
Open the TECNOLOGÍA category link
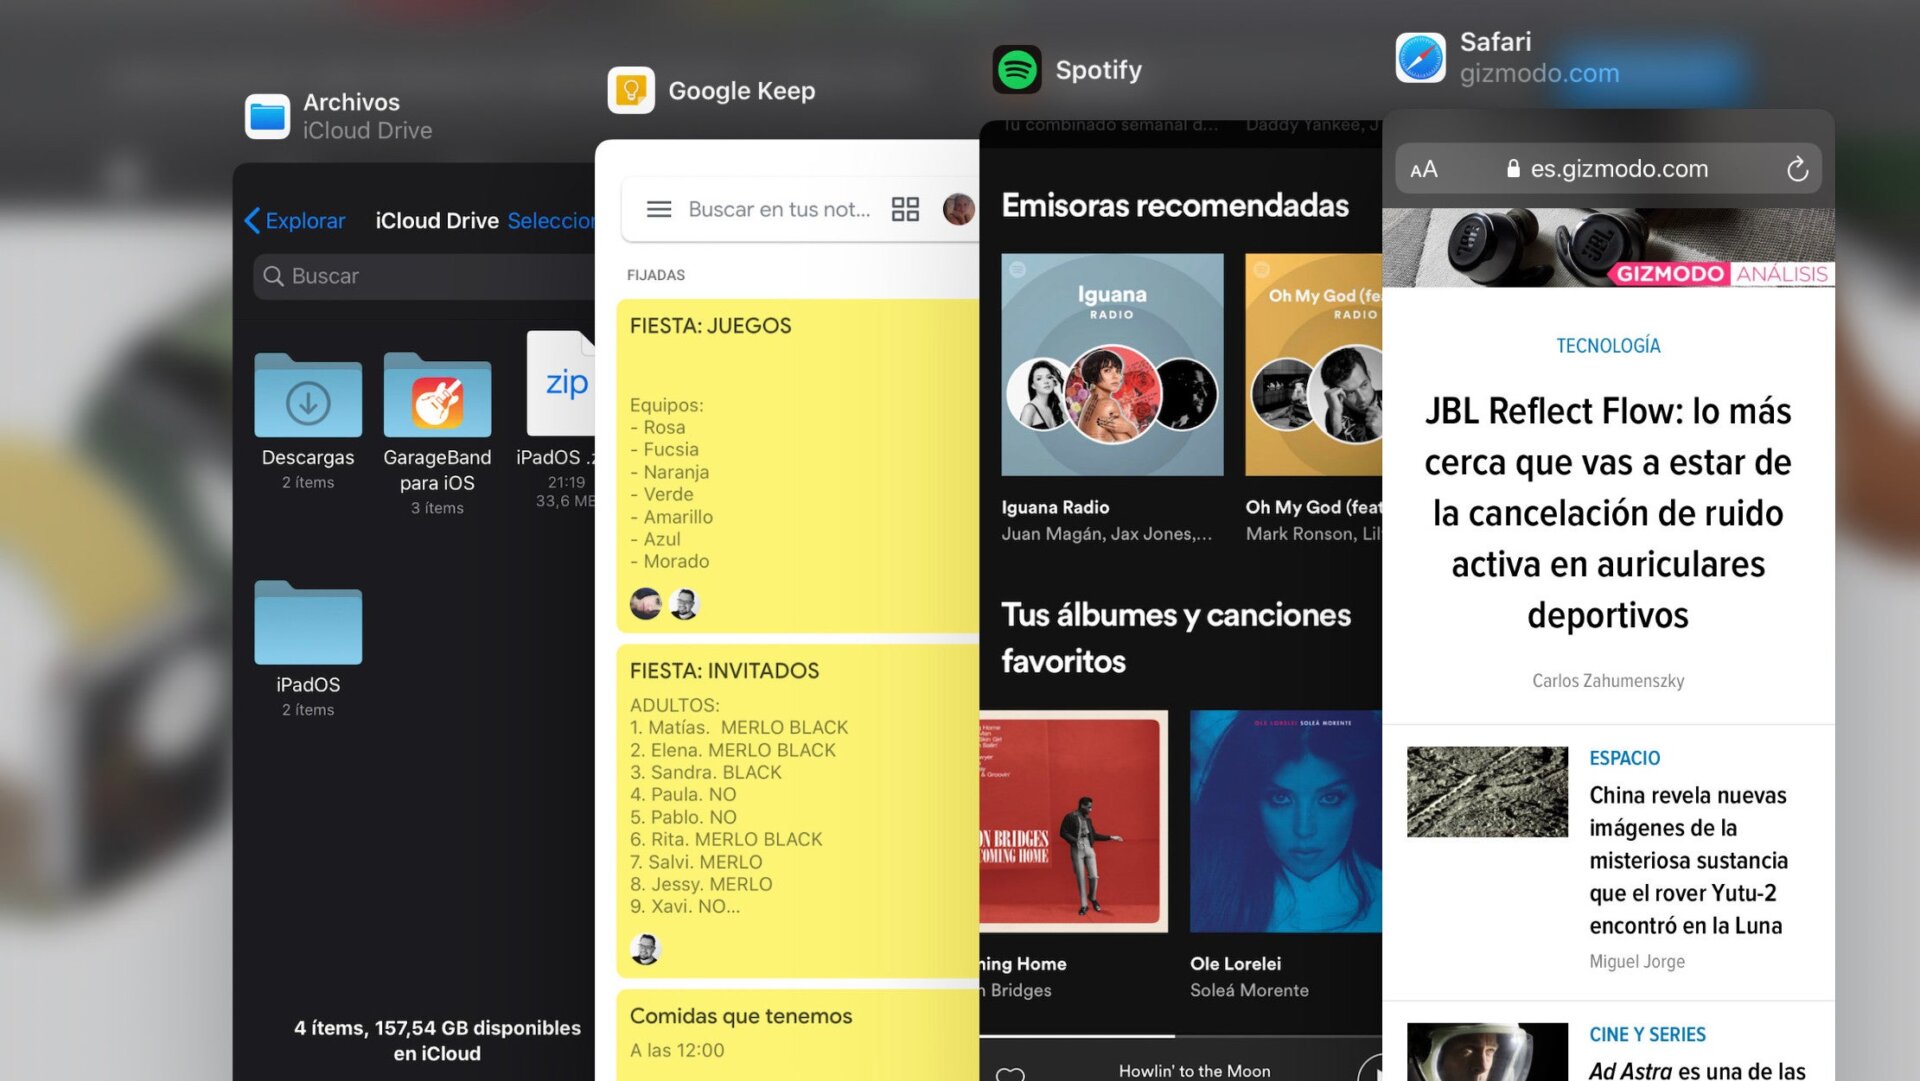1607,346
